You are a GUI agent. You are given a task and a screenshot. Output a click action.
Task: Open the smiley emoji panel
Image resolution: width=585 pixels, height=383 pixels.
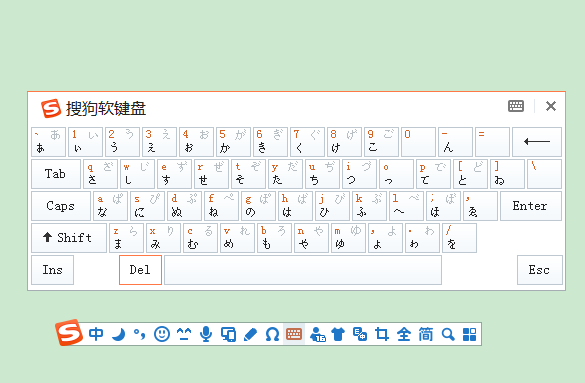[x=162, y=334]
